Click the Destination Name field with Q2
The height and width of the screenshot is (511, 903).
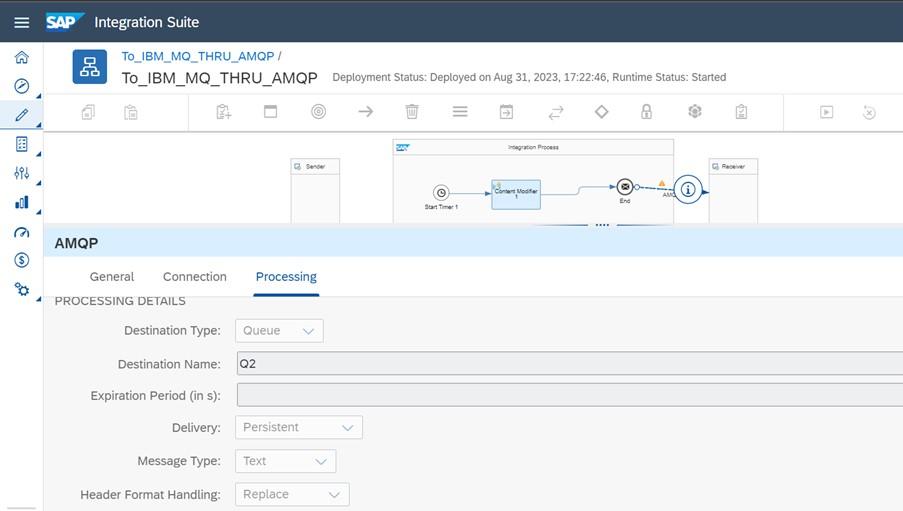coord(570,364)
